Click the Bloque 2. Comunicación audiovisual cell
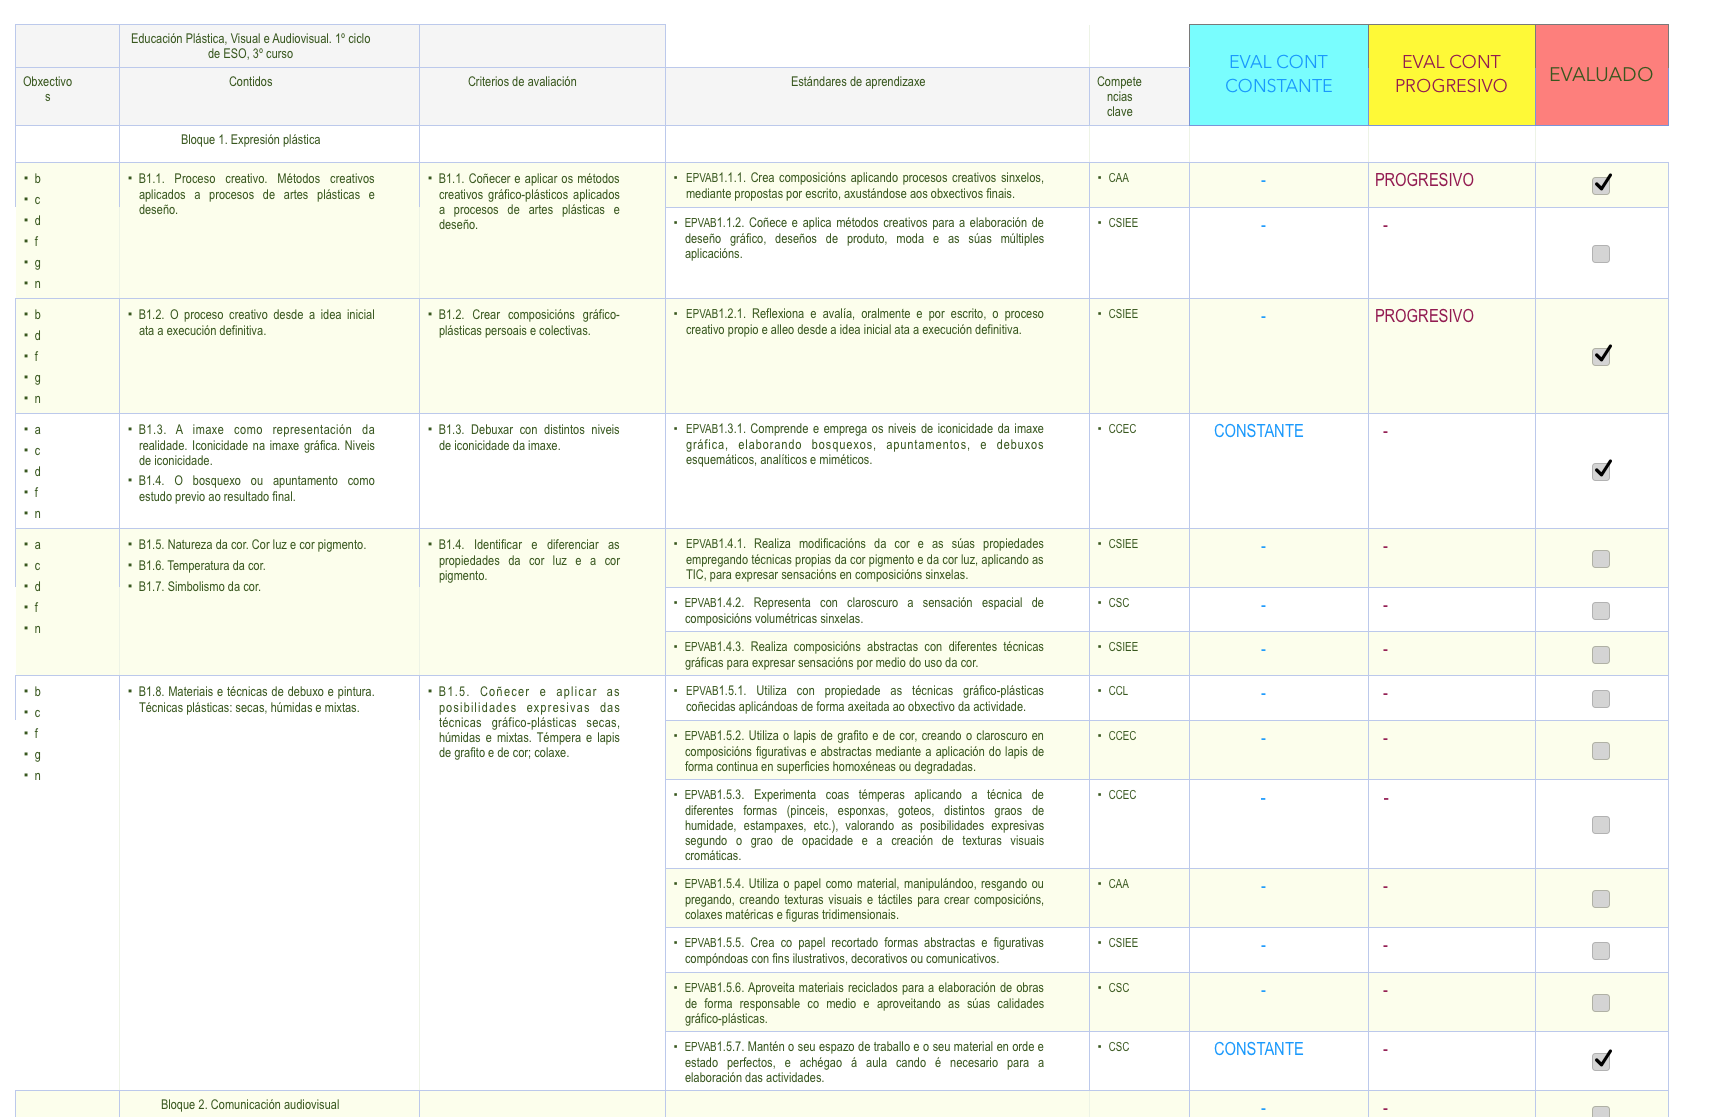The width and height of the screenshot is (1718, 1117). click(250, 1105)
